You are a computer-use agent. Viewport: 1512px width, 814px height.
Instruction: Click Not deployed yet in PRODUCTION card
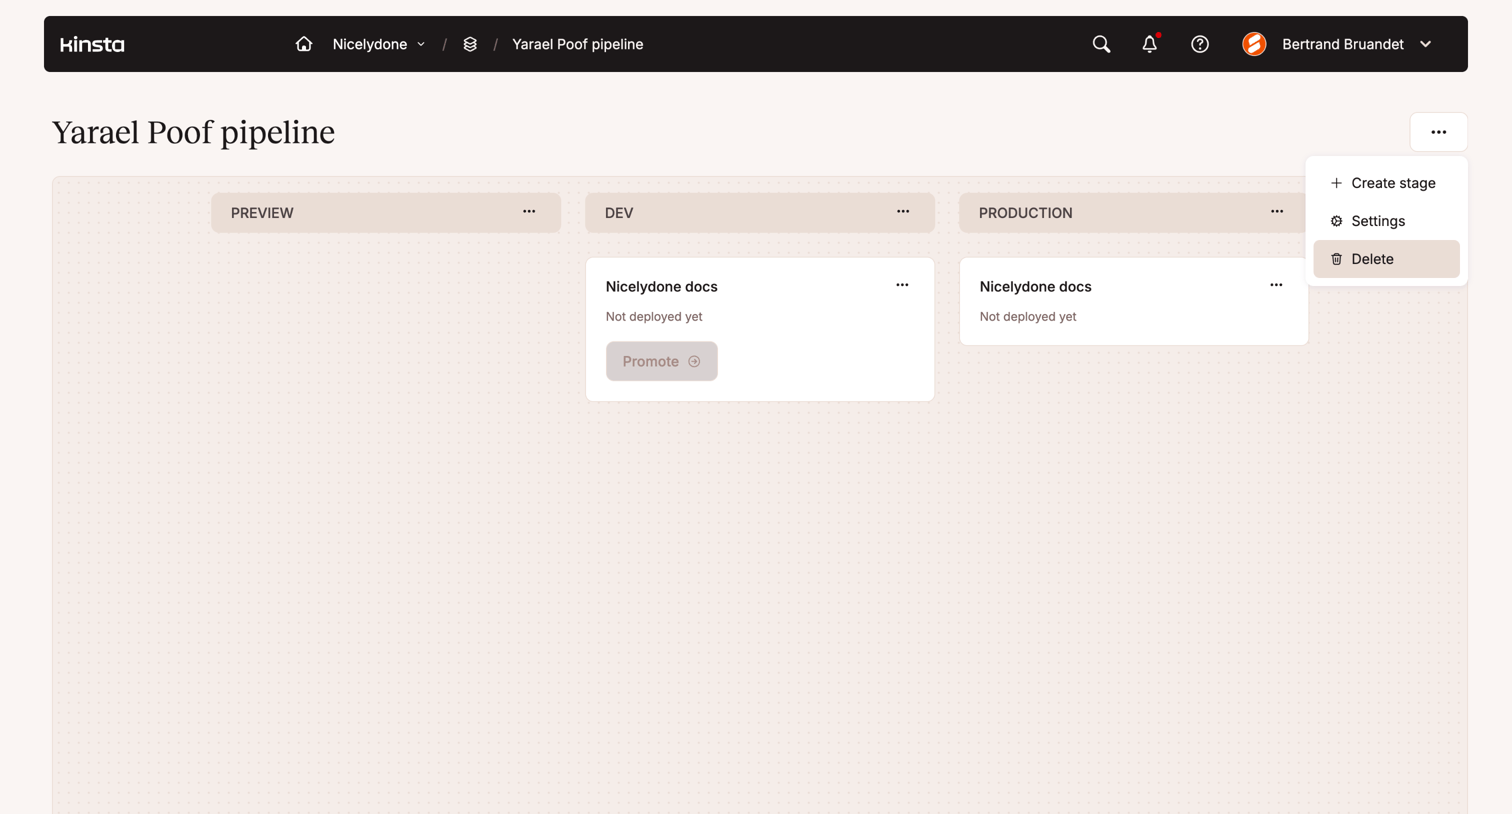(1028, 316)
